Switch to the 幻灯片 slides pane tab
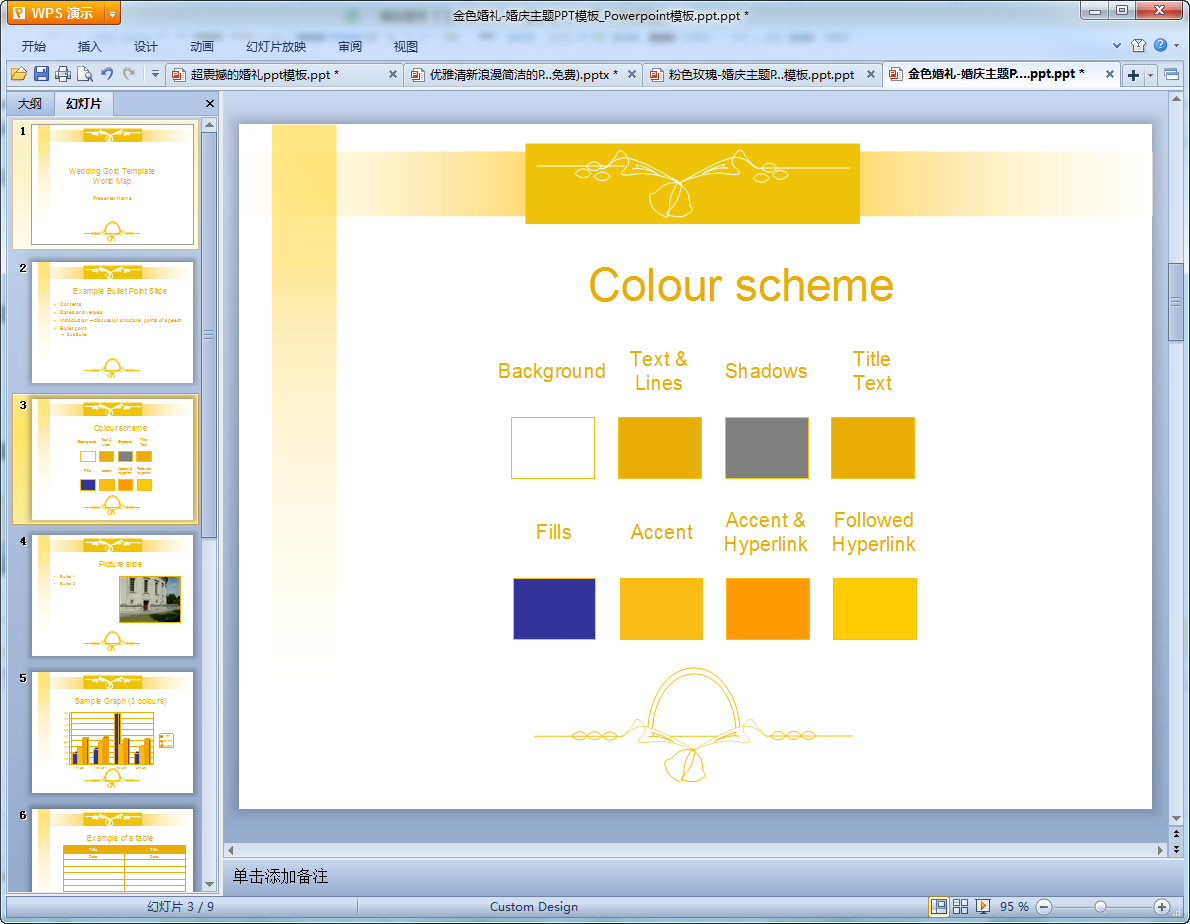This screenshot has width=1190, height=924. 83,103
